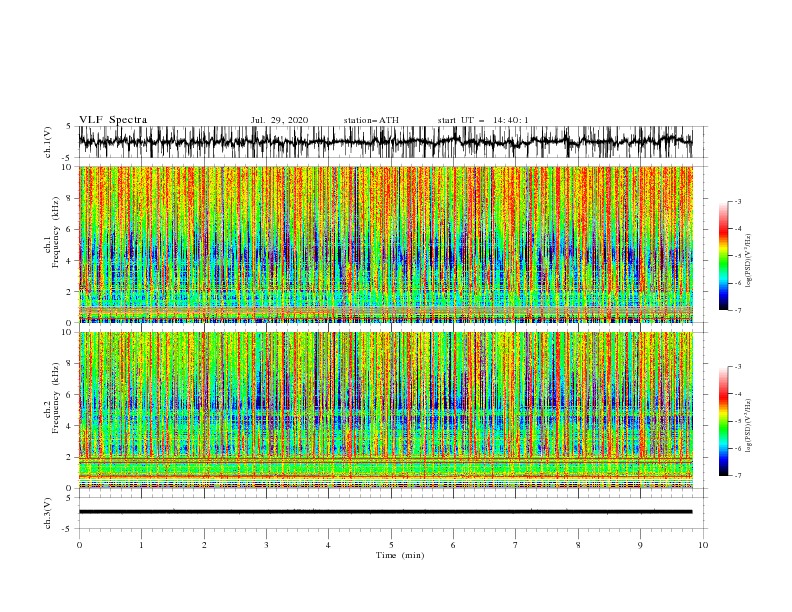Click the ch.1 voltage waveform trace
Image resolution: width=792 pixels, height=612 pixels.
[385, 142]
